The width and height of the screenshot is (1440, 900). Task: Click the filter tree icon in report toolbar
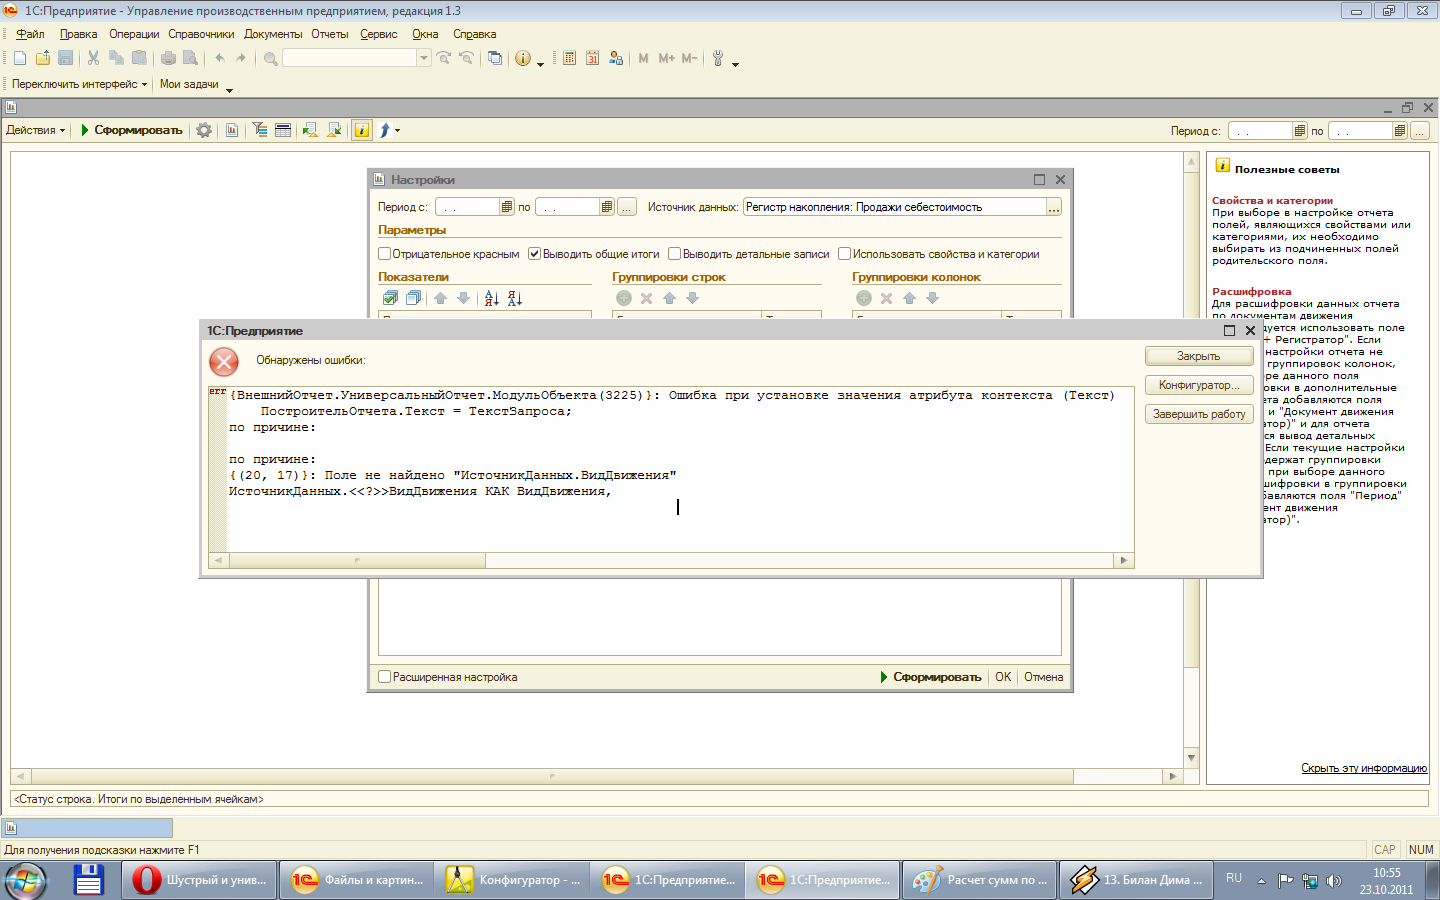(x=260, y=130)
